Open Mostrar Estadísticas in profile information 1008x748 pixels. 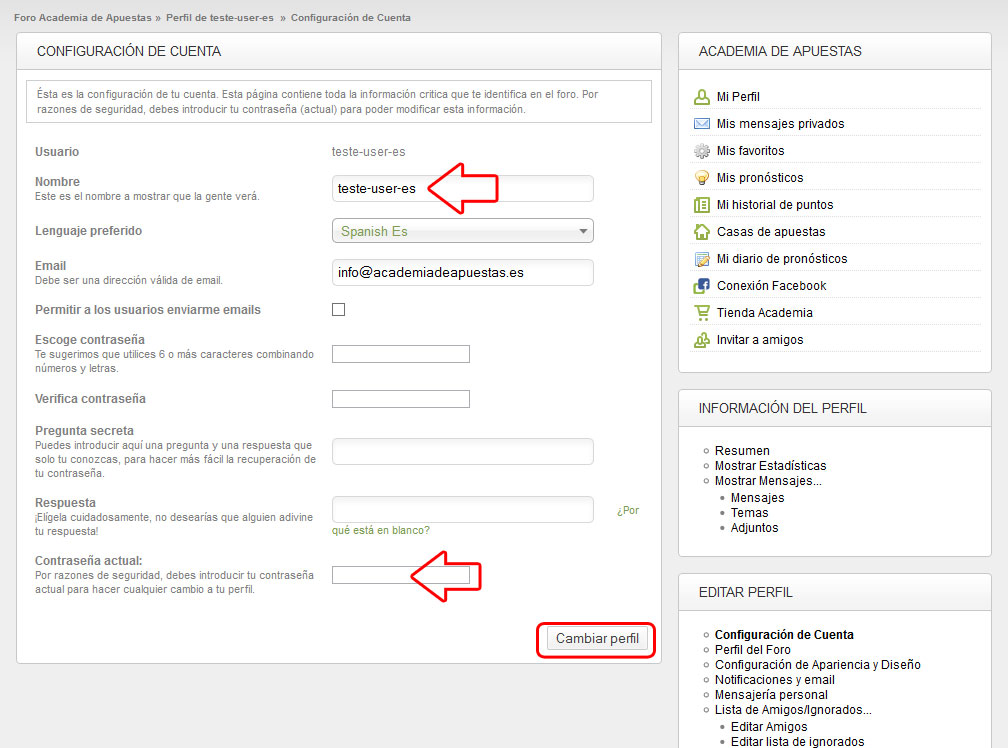[770, 466]
